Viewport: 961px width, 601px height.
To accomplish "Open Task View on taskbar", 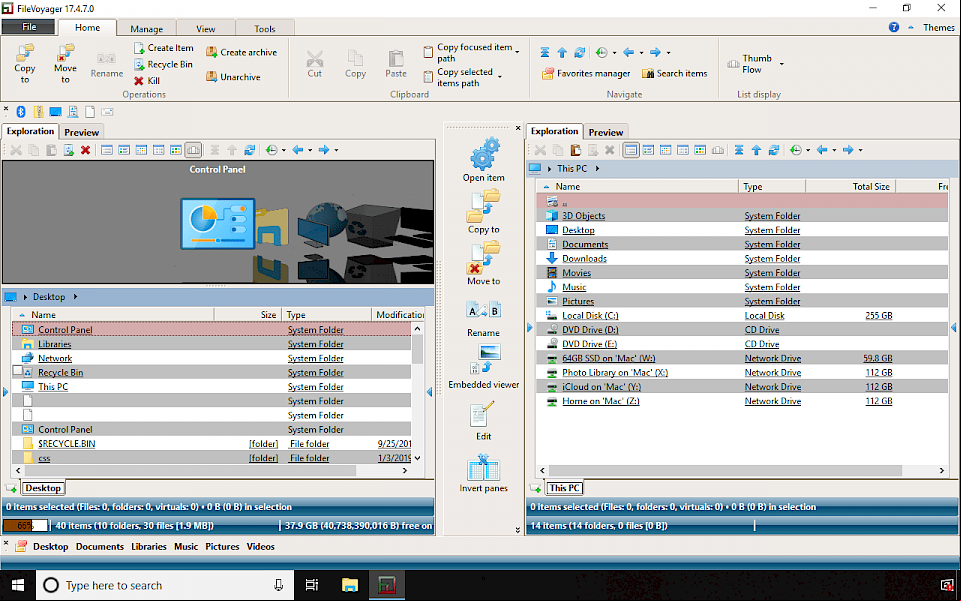I will [x=312, y=585].
